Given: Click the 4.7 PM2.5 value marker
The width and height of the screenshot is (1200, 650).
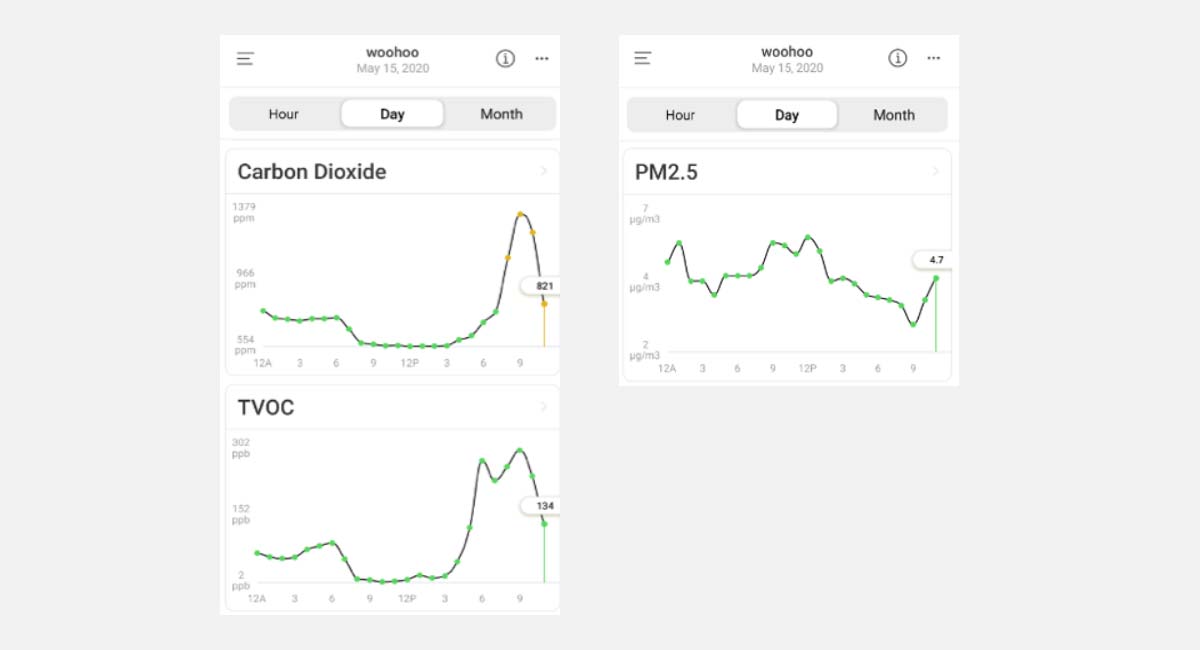Looking at the screenshot, I should 935,260.
